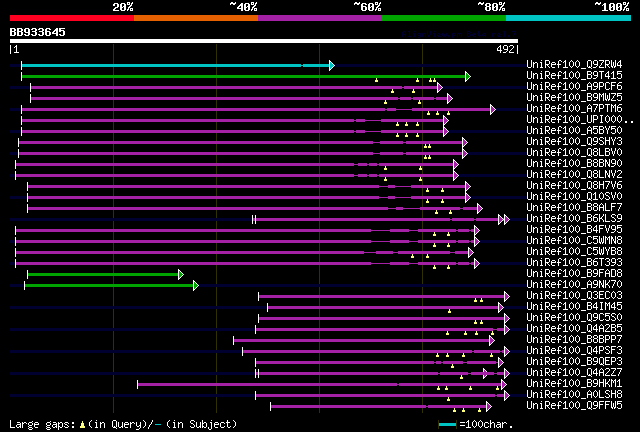Open the UniRef100_A7PTM6 hit
The height and width of the screenshot is (432, 640).
coord(574,109)
